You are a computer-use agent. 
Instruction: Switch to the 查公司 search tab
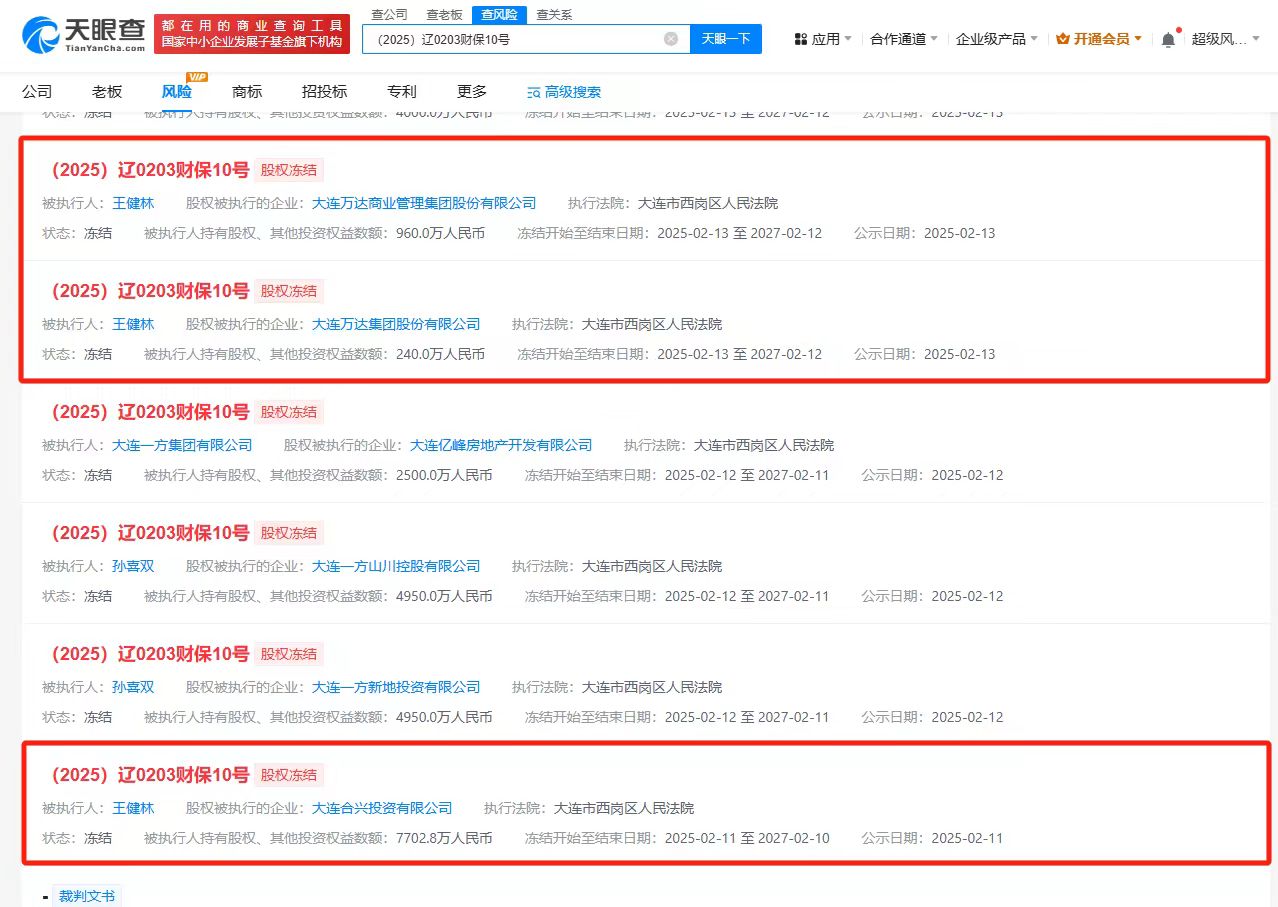[x=389, y=14]
